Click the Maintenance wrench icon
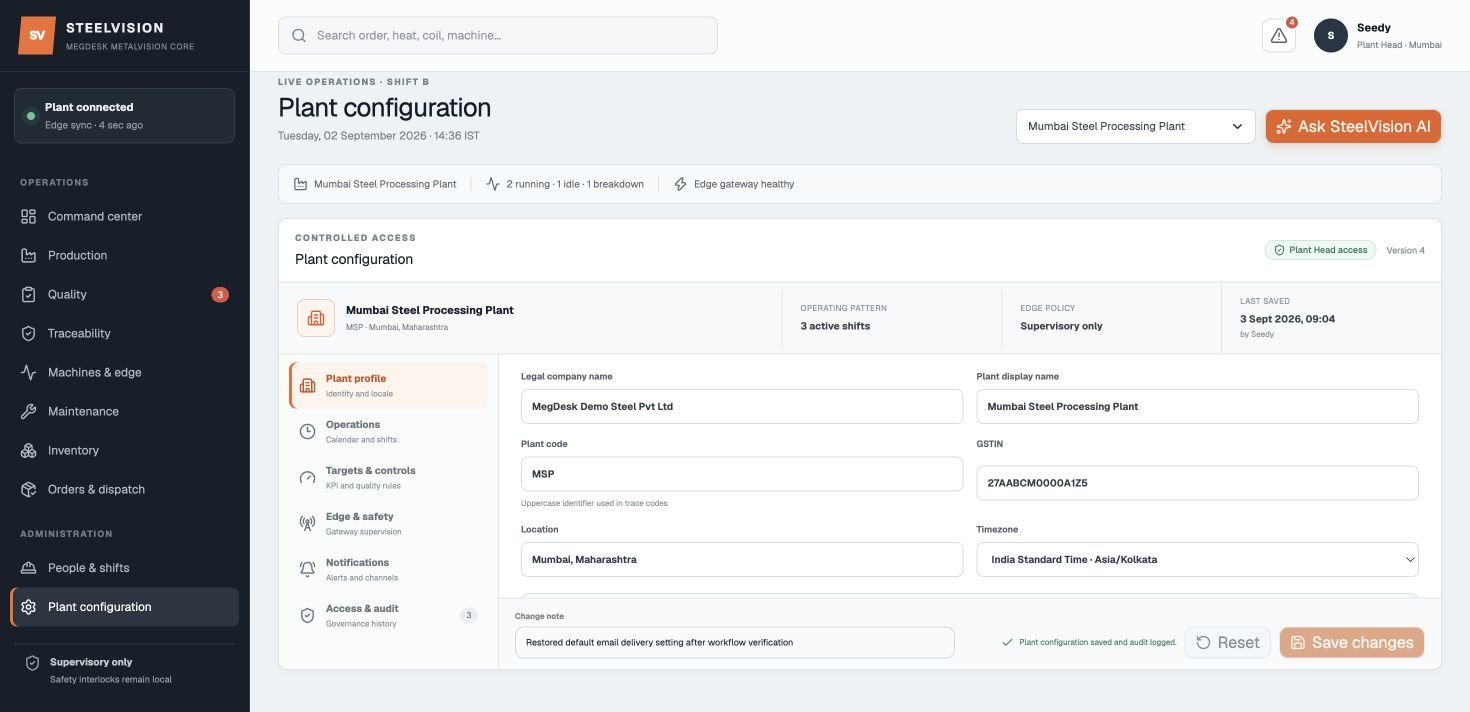Image resolution: width=1470 pixels, height=712 pixels. tap(29, 412)
